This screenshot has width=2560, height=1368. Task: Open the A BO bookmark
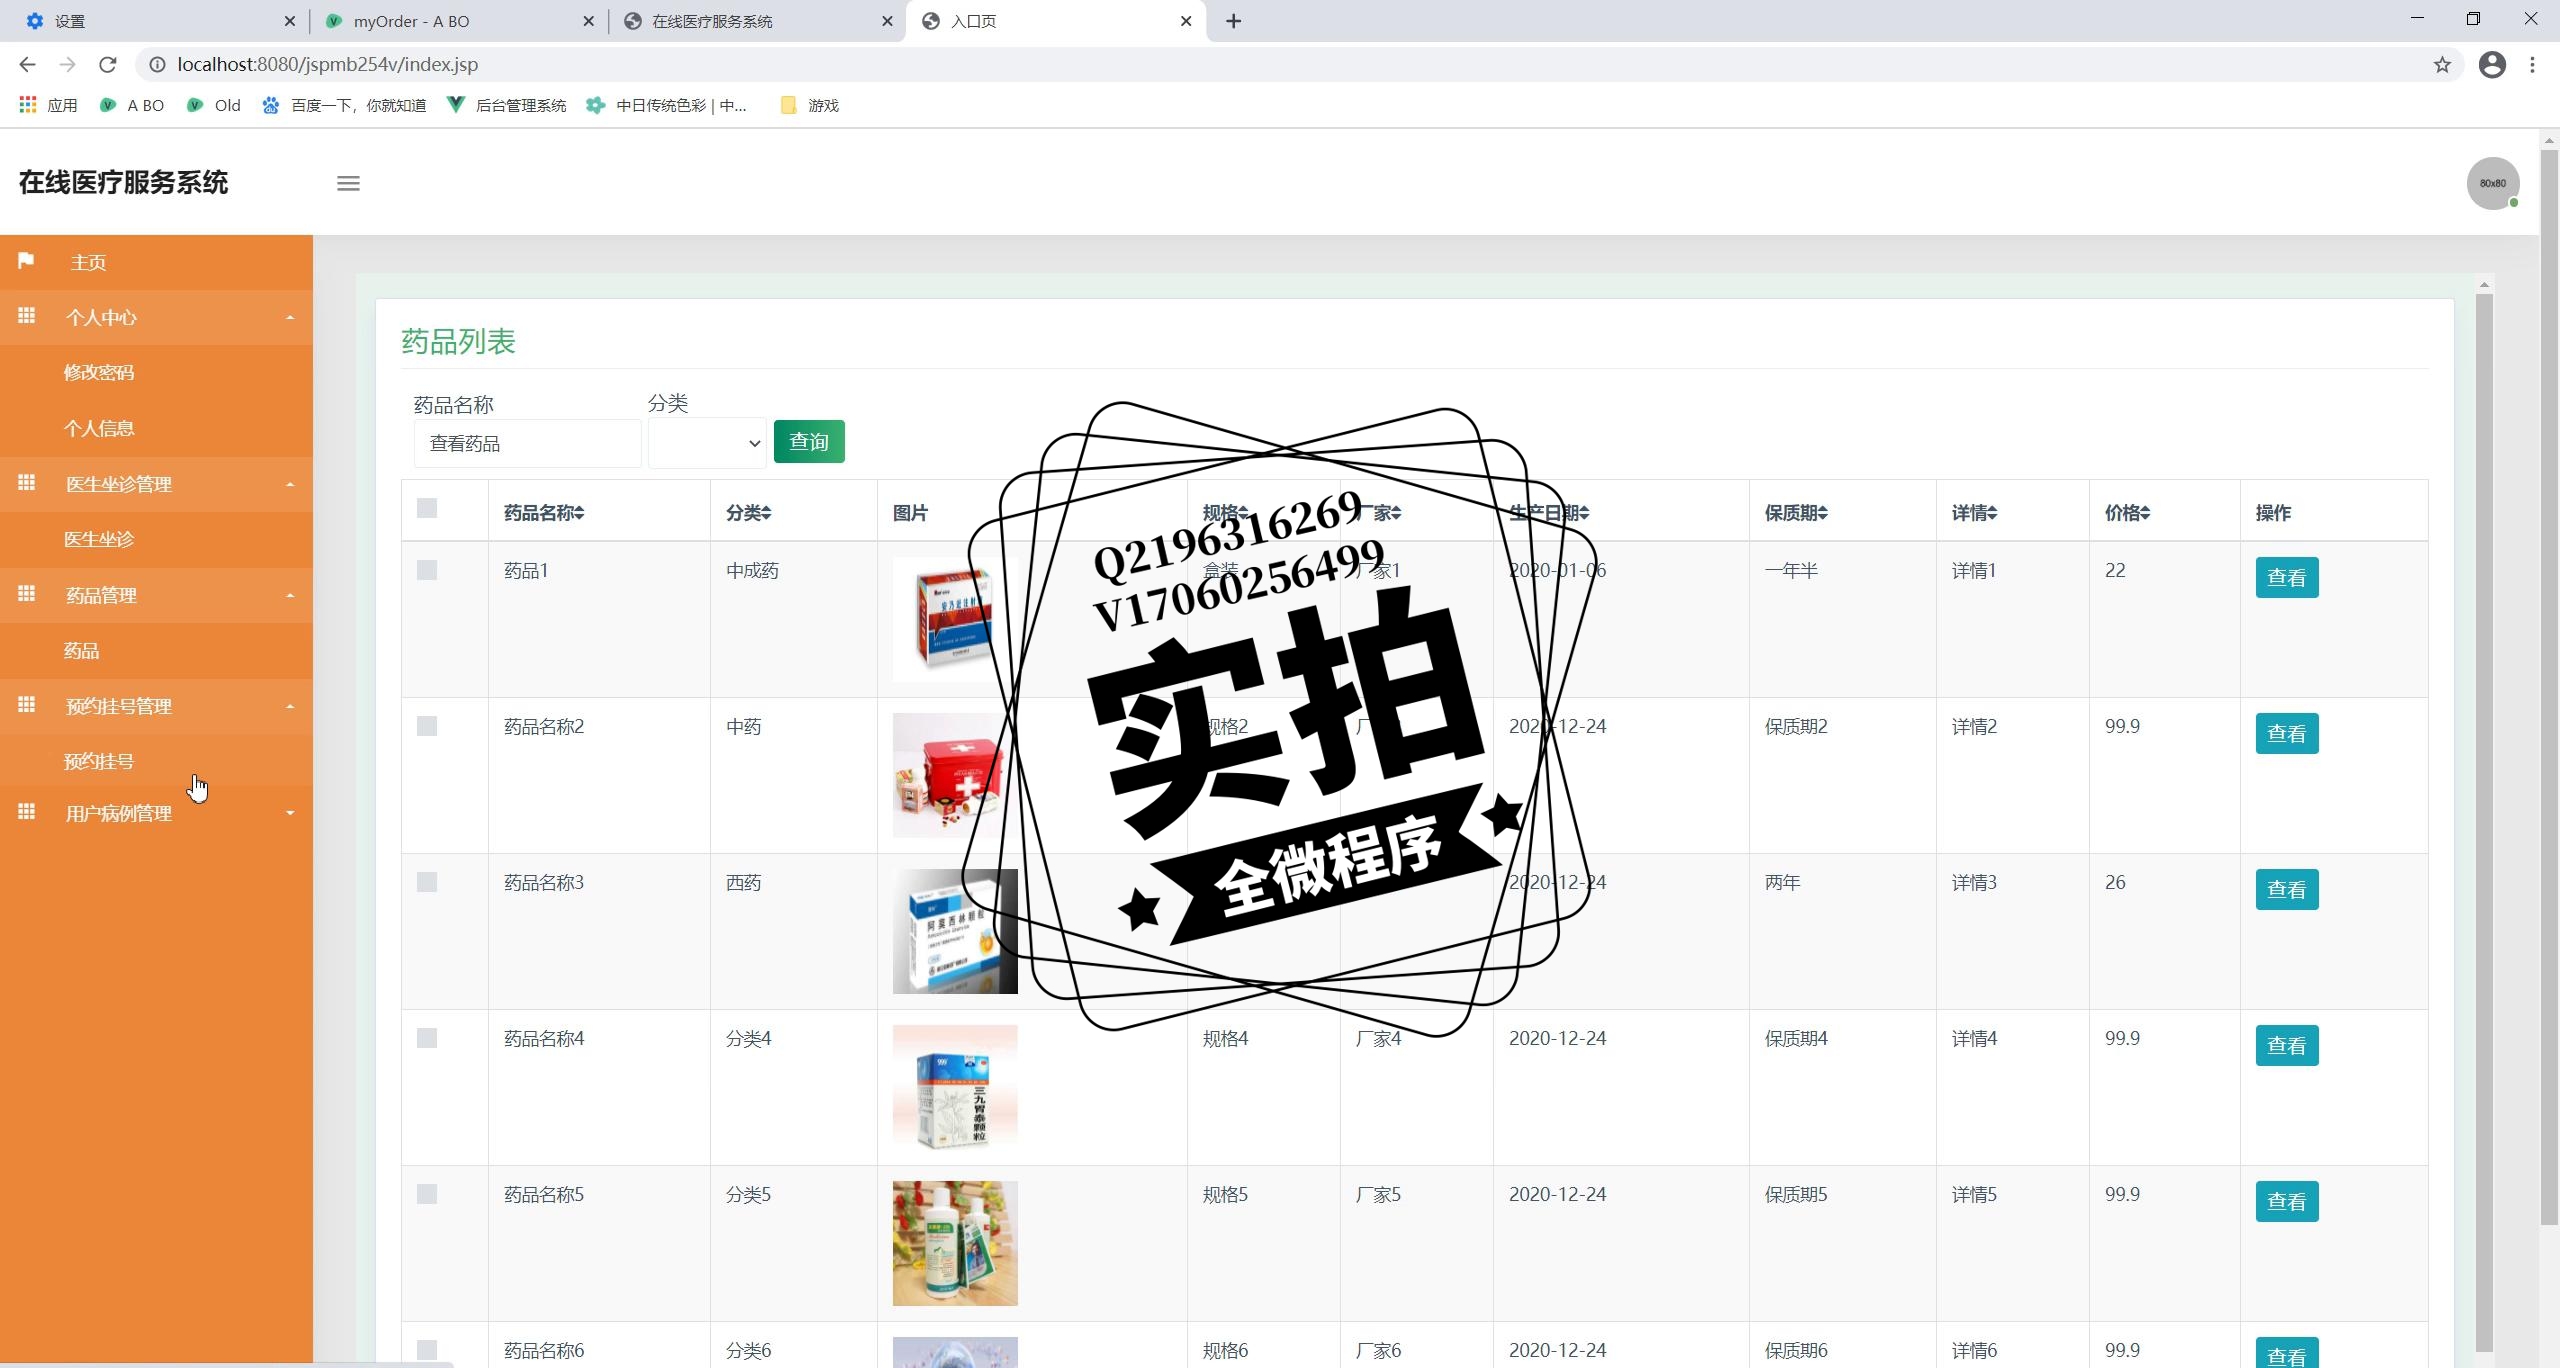pos(132,105)
